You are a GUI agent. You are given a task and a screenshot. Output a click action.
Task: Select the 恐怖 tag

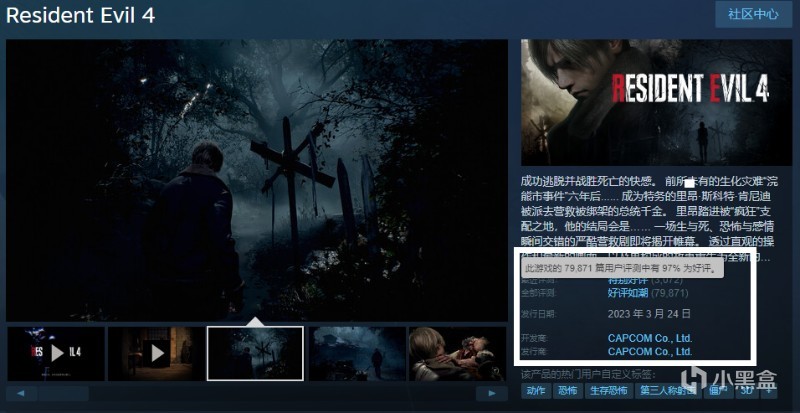click(x=567, y=391)
